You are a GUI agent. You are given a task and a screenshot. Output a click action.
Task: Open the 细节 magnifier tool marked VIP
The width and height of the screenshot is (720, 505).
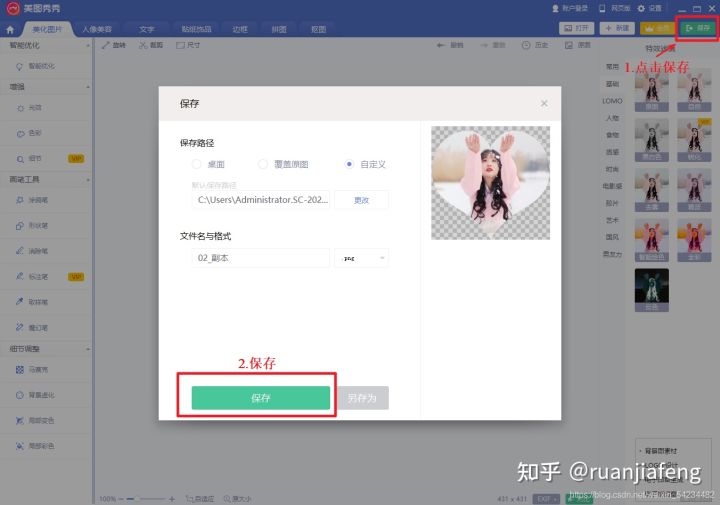[x=29, y=159]
